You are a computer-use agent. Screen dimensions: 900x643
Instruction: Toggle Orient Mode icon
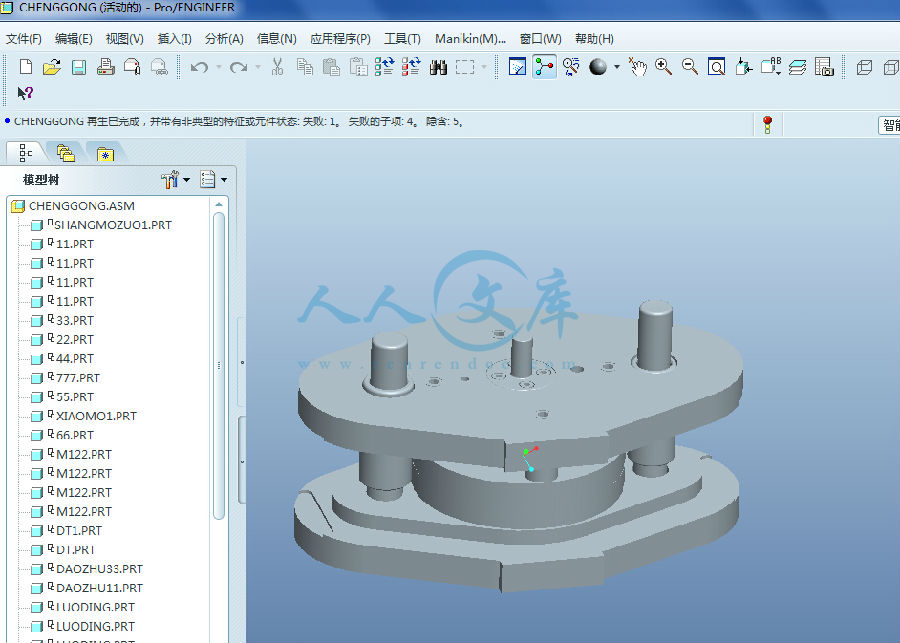571,67
